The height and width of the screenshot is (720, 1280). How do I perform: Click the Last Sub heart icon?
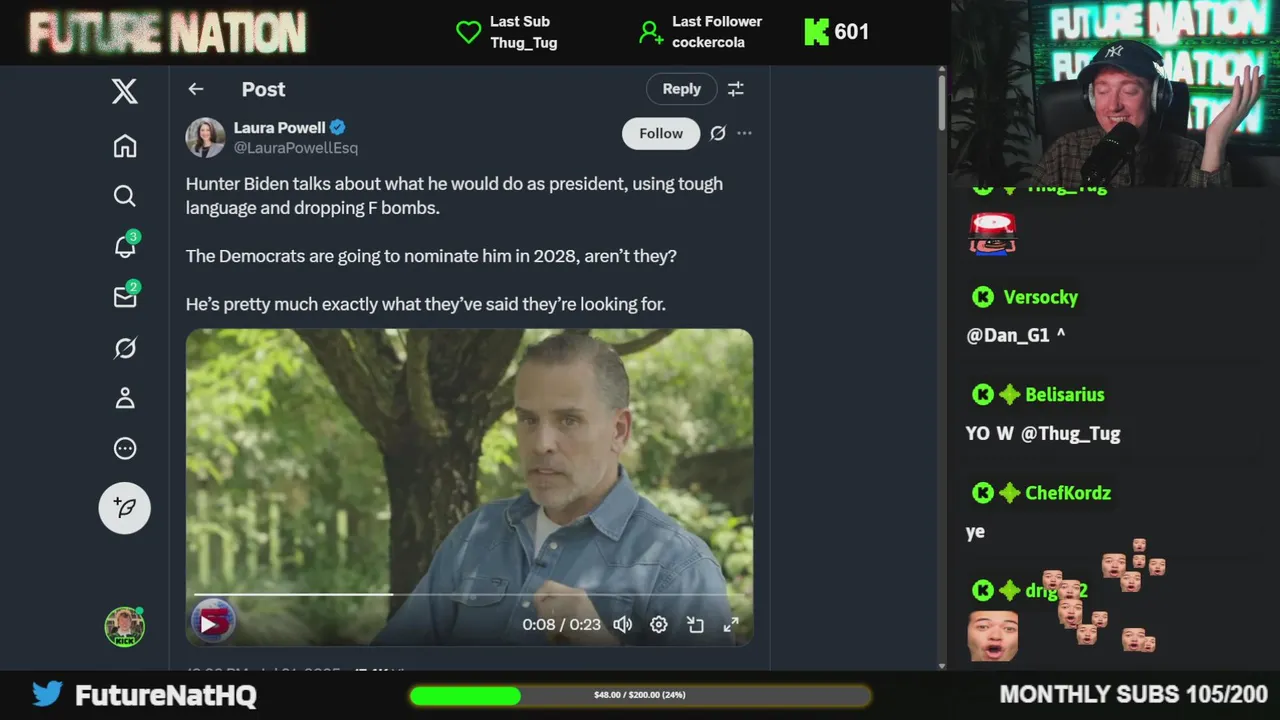(x=468, y=32)
